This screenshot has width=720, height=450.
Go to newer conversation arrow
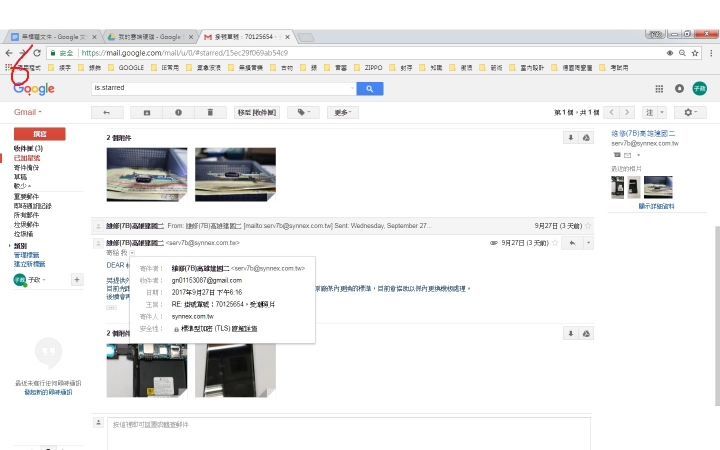[x=611, y=112]
